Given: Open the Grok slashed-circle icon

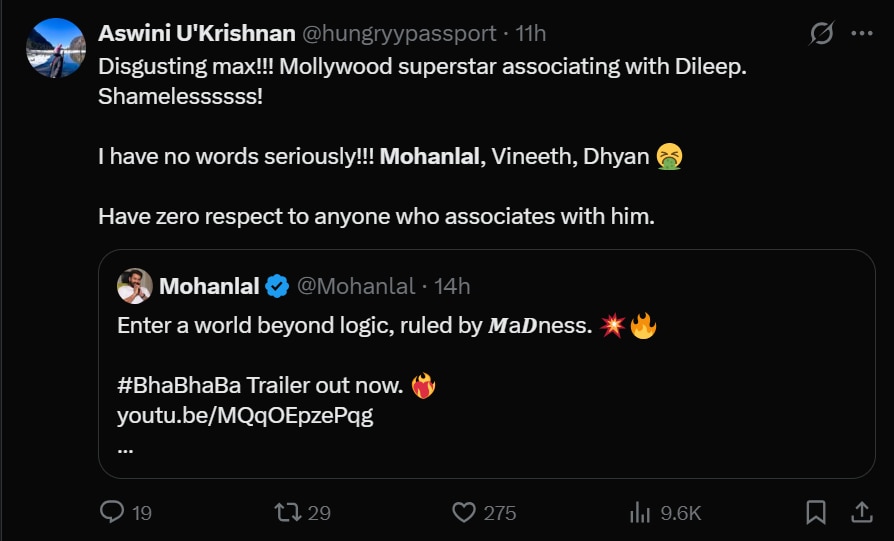Looking at the screenshot, I should point(821,34).
